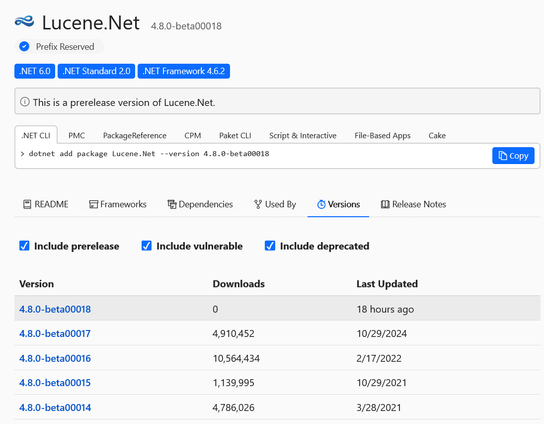Select the Versions tab

(x=338, y=204)
